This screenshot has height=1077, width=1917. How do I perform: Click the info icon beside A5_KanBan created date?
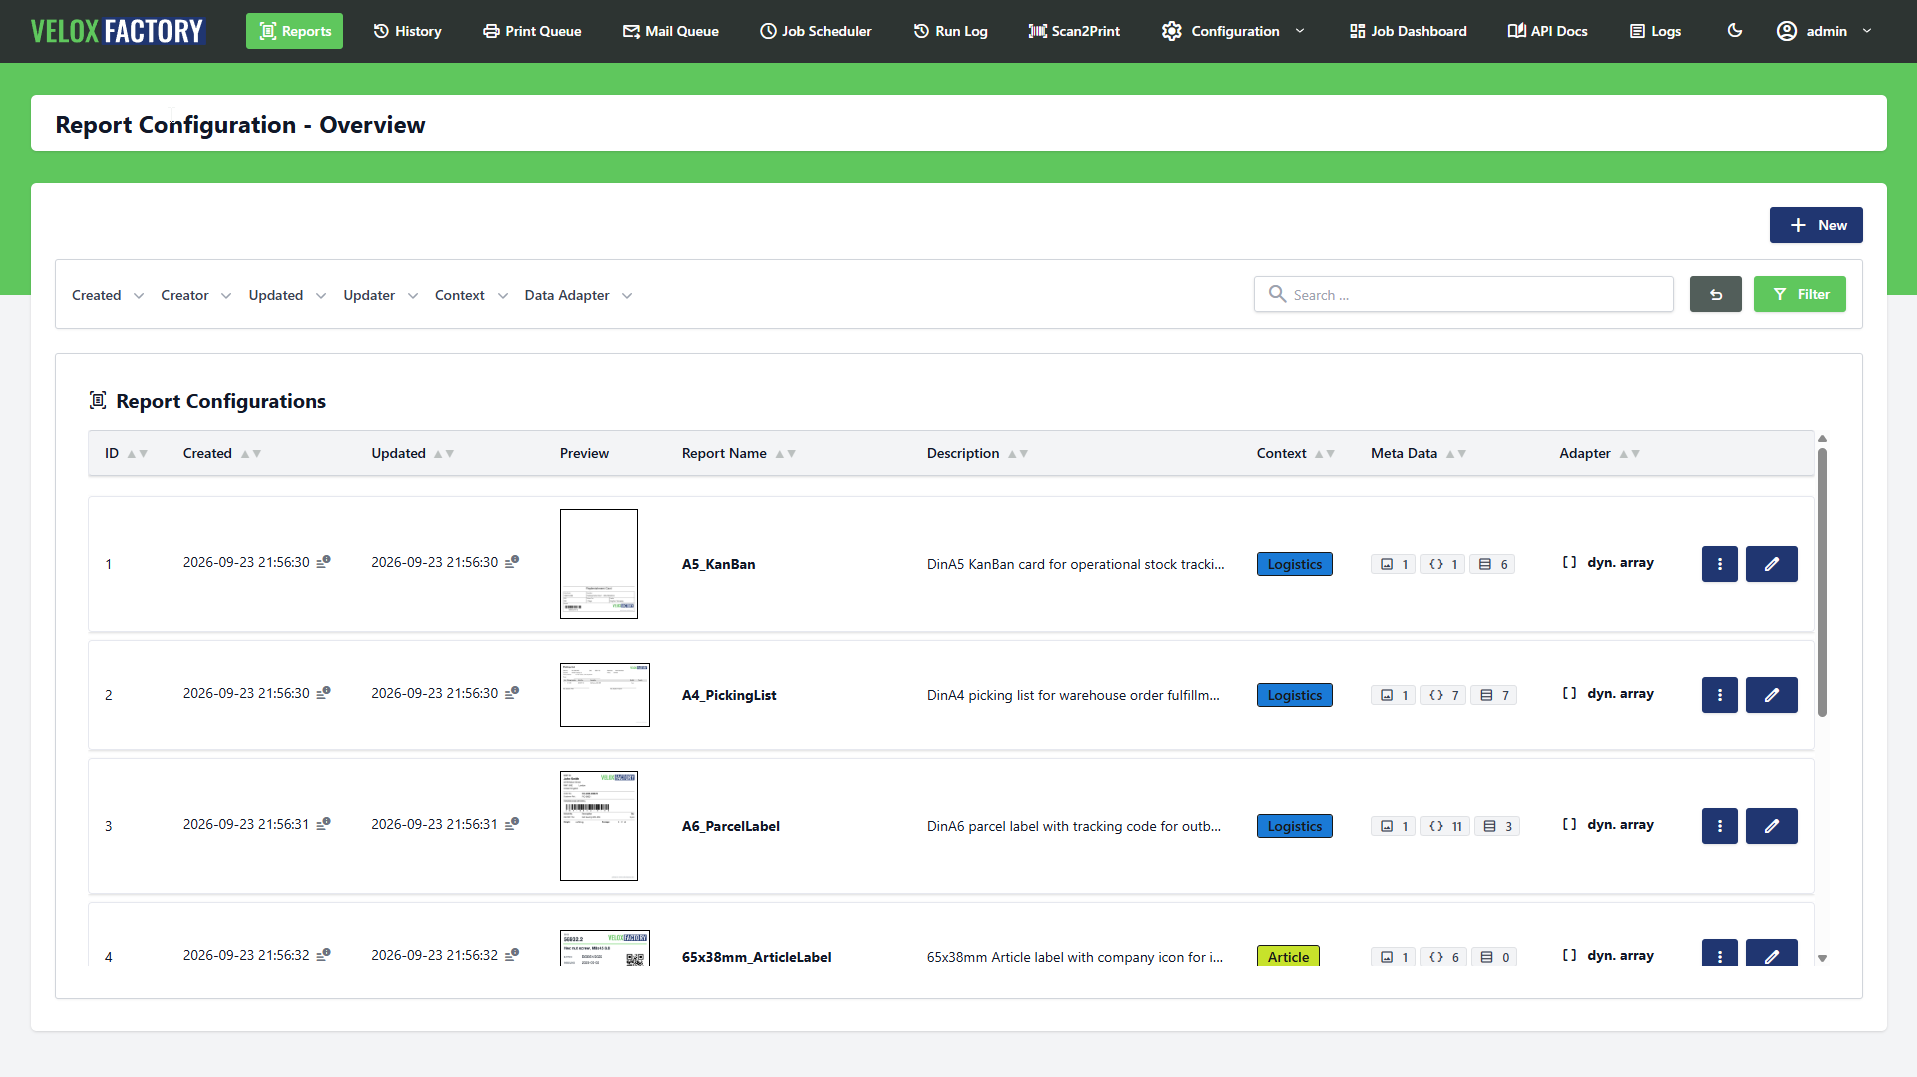click(323, 562)
